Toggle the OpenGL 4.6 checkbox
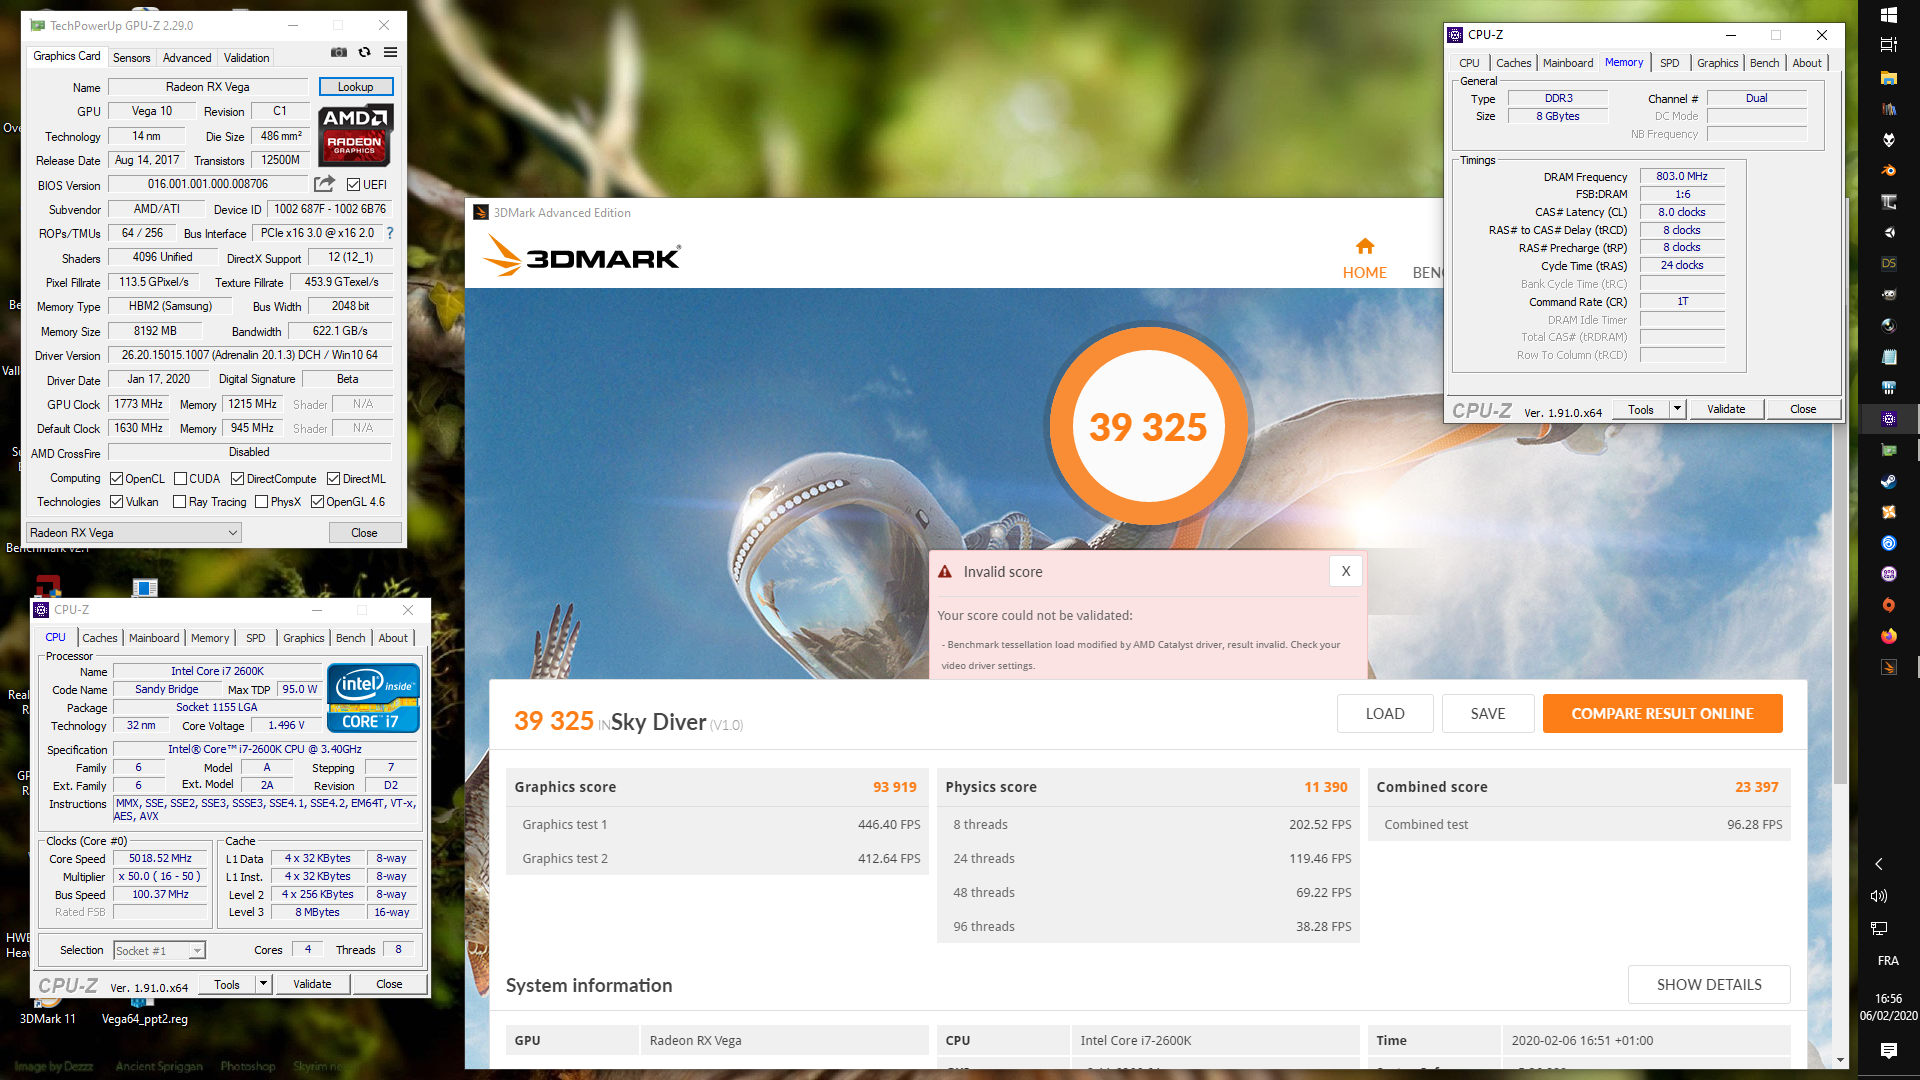Viewport: 1920px width, 1080px height. pyautogui.click(x=317, y=502)
